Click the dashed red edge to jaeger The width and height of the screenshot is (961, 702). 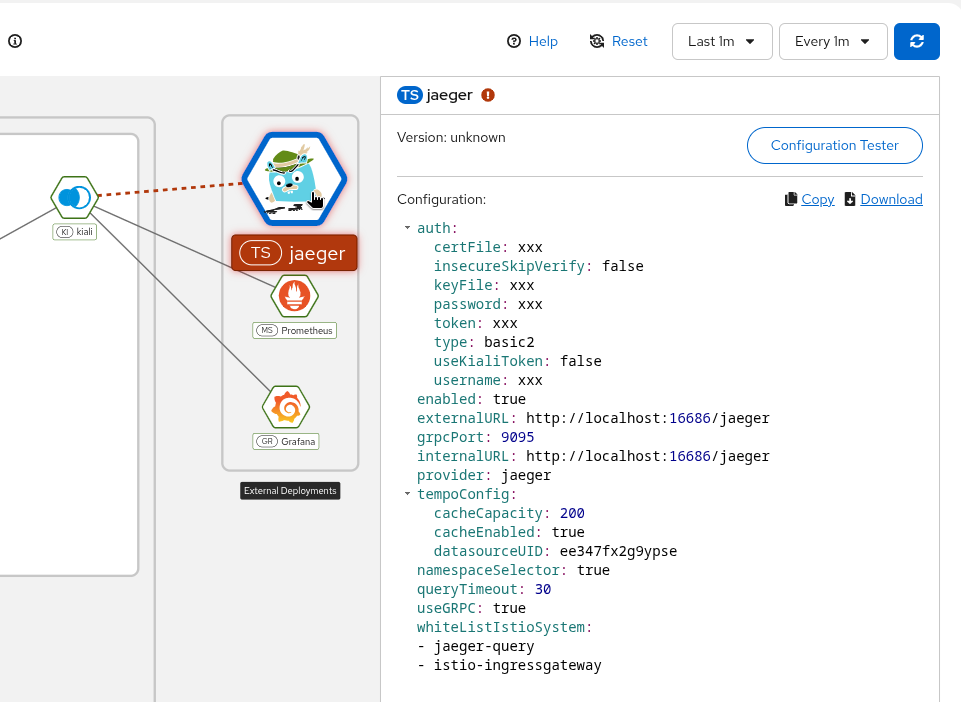coord(170,190)
